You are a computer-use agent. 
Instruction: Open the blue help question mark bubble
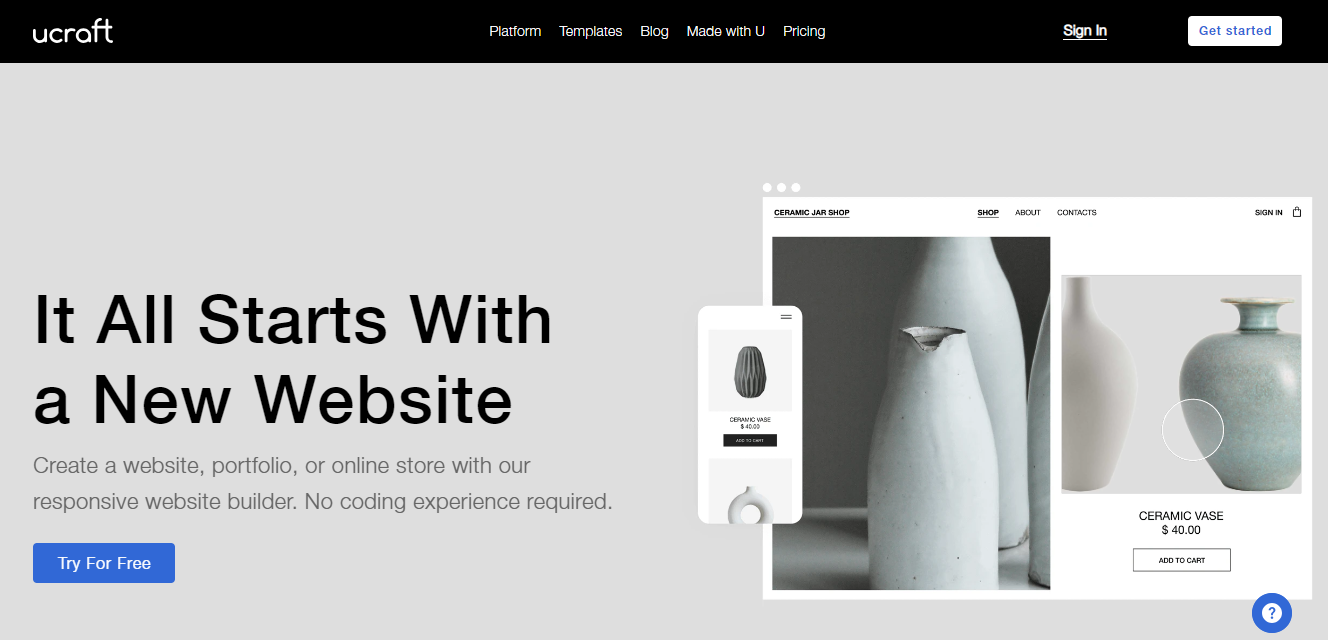(1271, 613)
